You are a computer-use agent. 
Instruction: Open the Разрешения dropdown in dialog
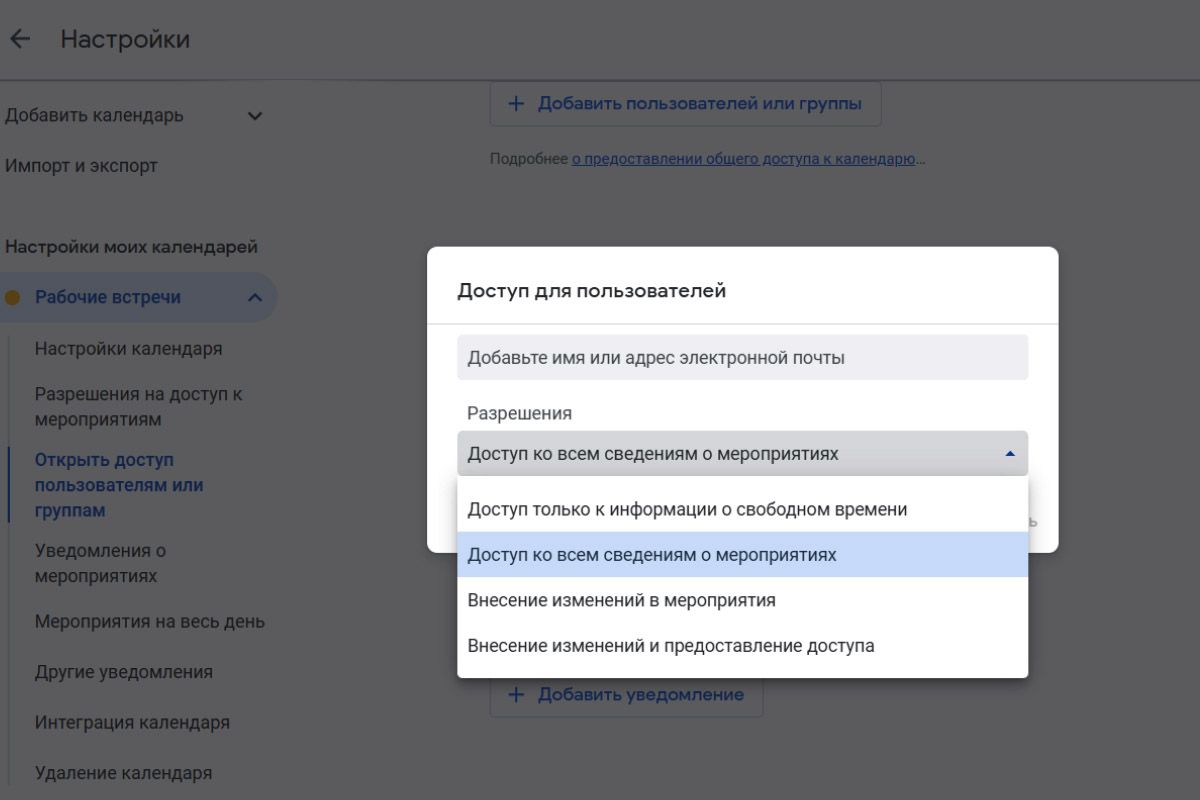(x=742, y=454)
